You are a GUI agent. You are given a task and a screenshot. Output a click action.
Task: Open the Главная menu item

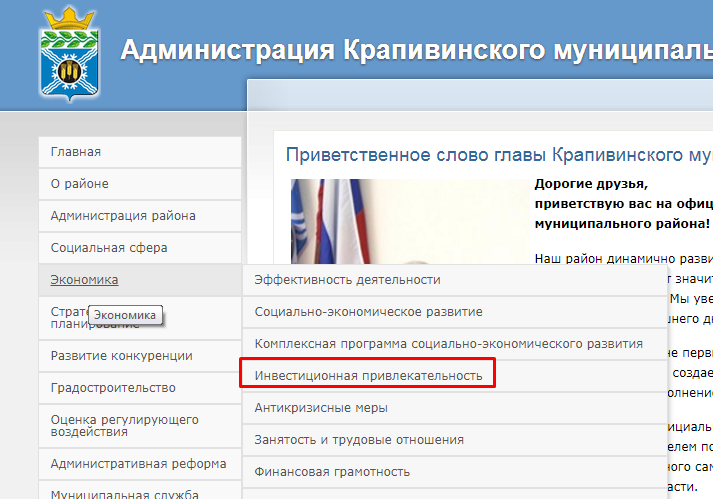tap(140, 152)
